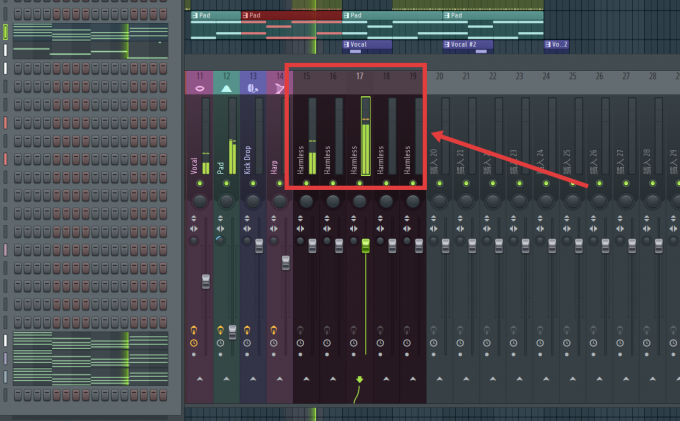Mute mixer track 21
680x421 pixels.
click(466, 183)
